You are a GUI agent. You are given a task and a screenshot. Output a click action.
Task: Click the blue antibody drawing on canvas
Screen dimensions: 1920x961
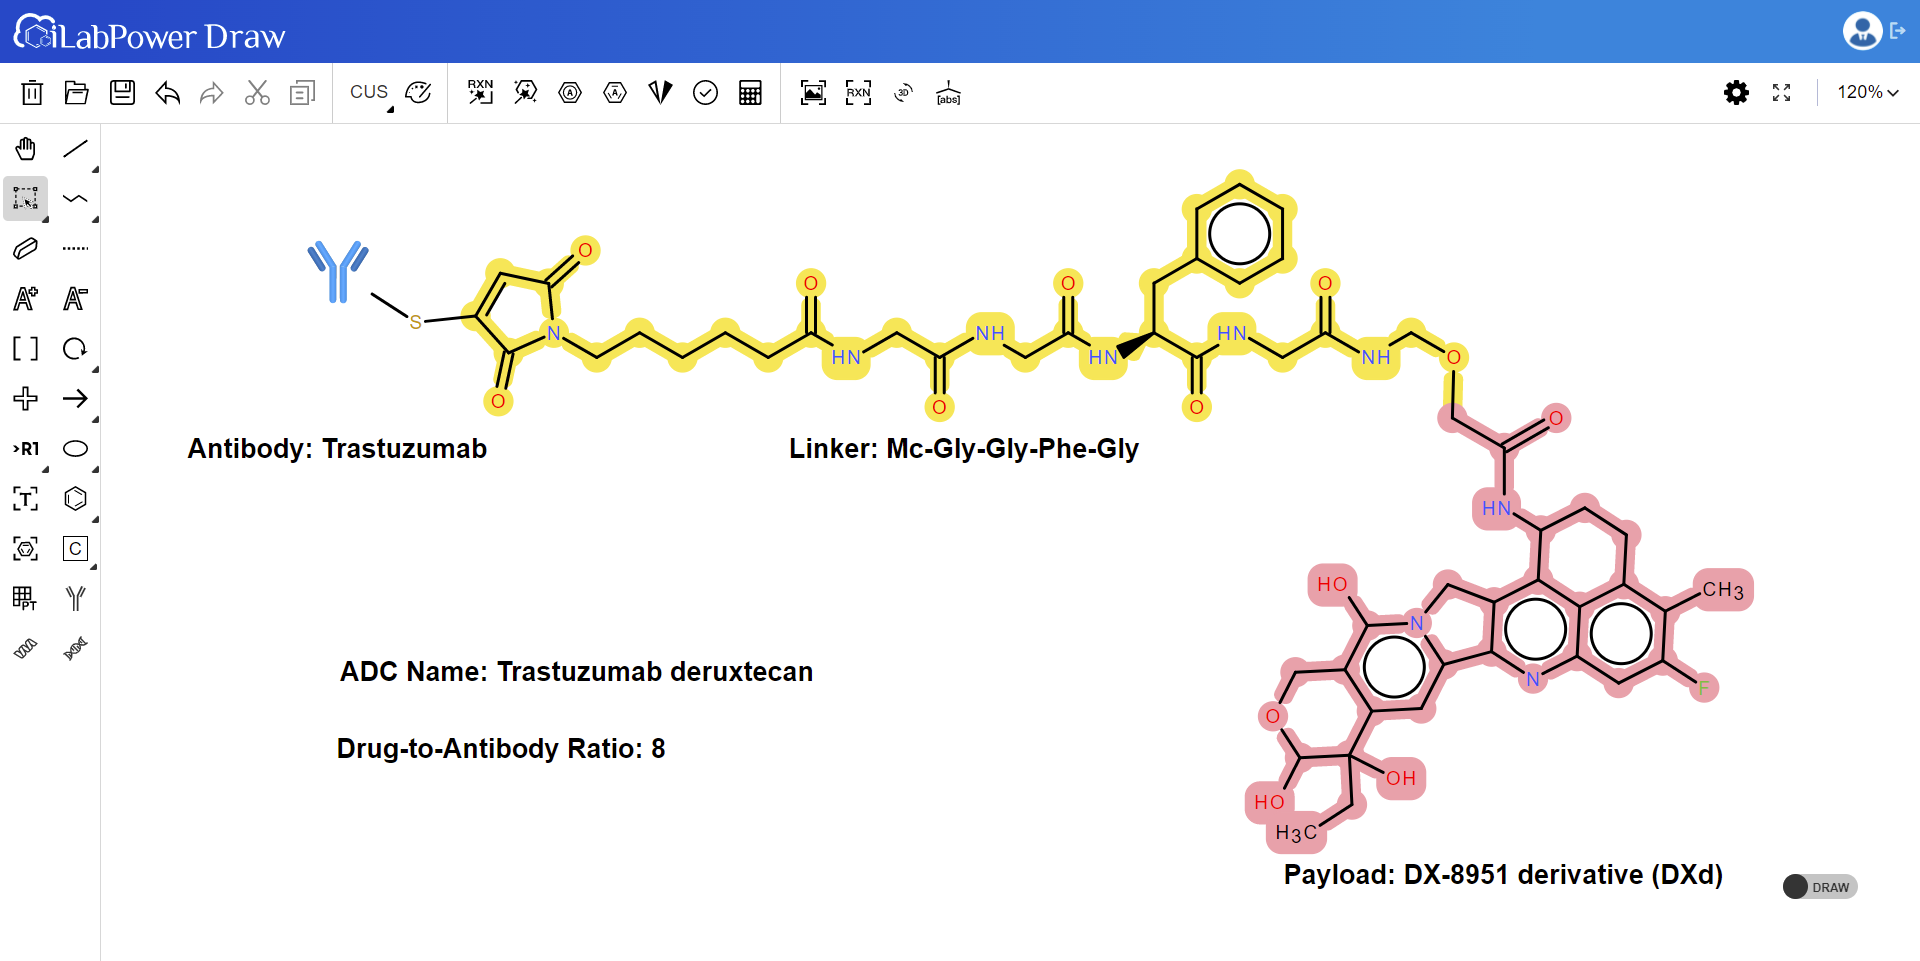338,271
